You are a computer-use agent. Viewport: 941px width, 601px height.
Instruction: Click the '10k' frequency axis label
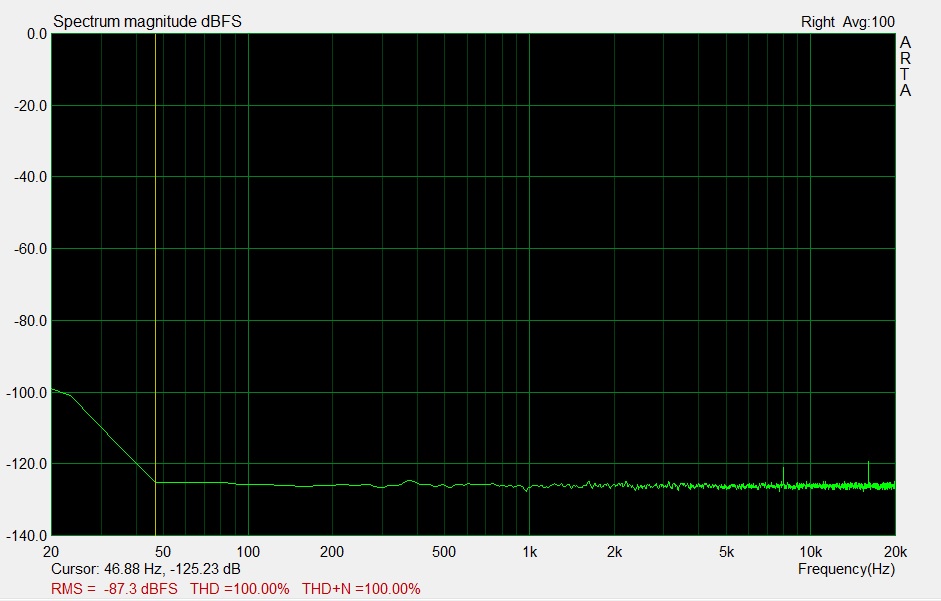click(x=810, y=552)
